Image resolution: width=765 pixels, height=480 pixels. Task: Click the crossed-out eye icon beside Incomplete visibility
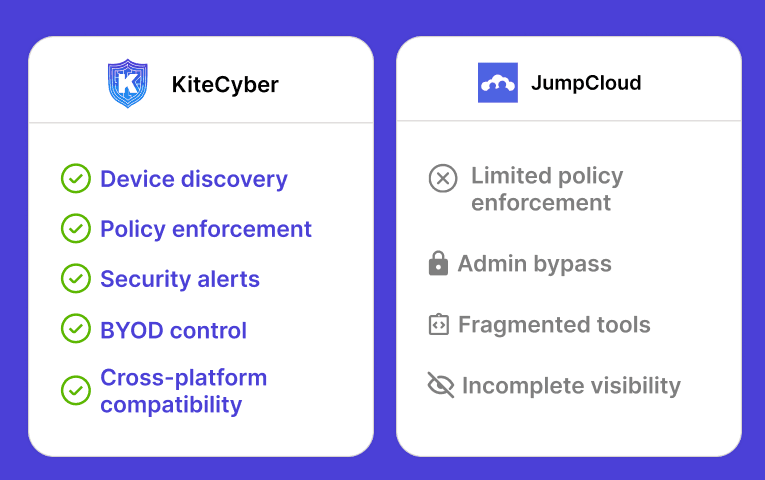coord(441,385)
